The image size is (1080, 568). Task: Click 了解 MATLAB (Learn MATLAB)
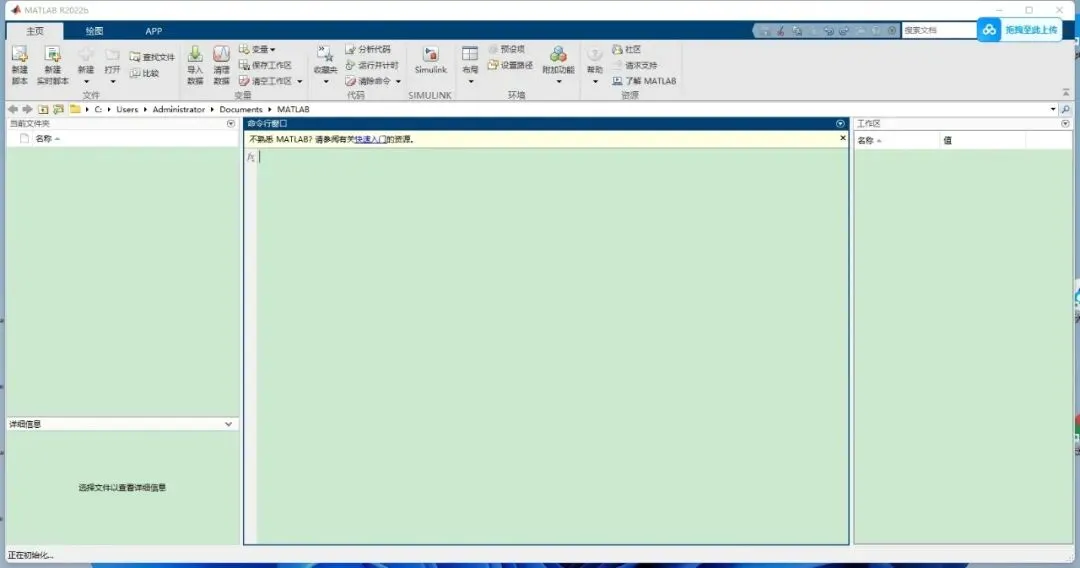[644, 81]
